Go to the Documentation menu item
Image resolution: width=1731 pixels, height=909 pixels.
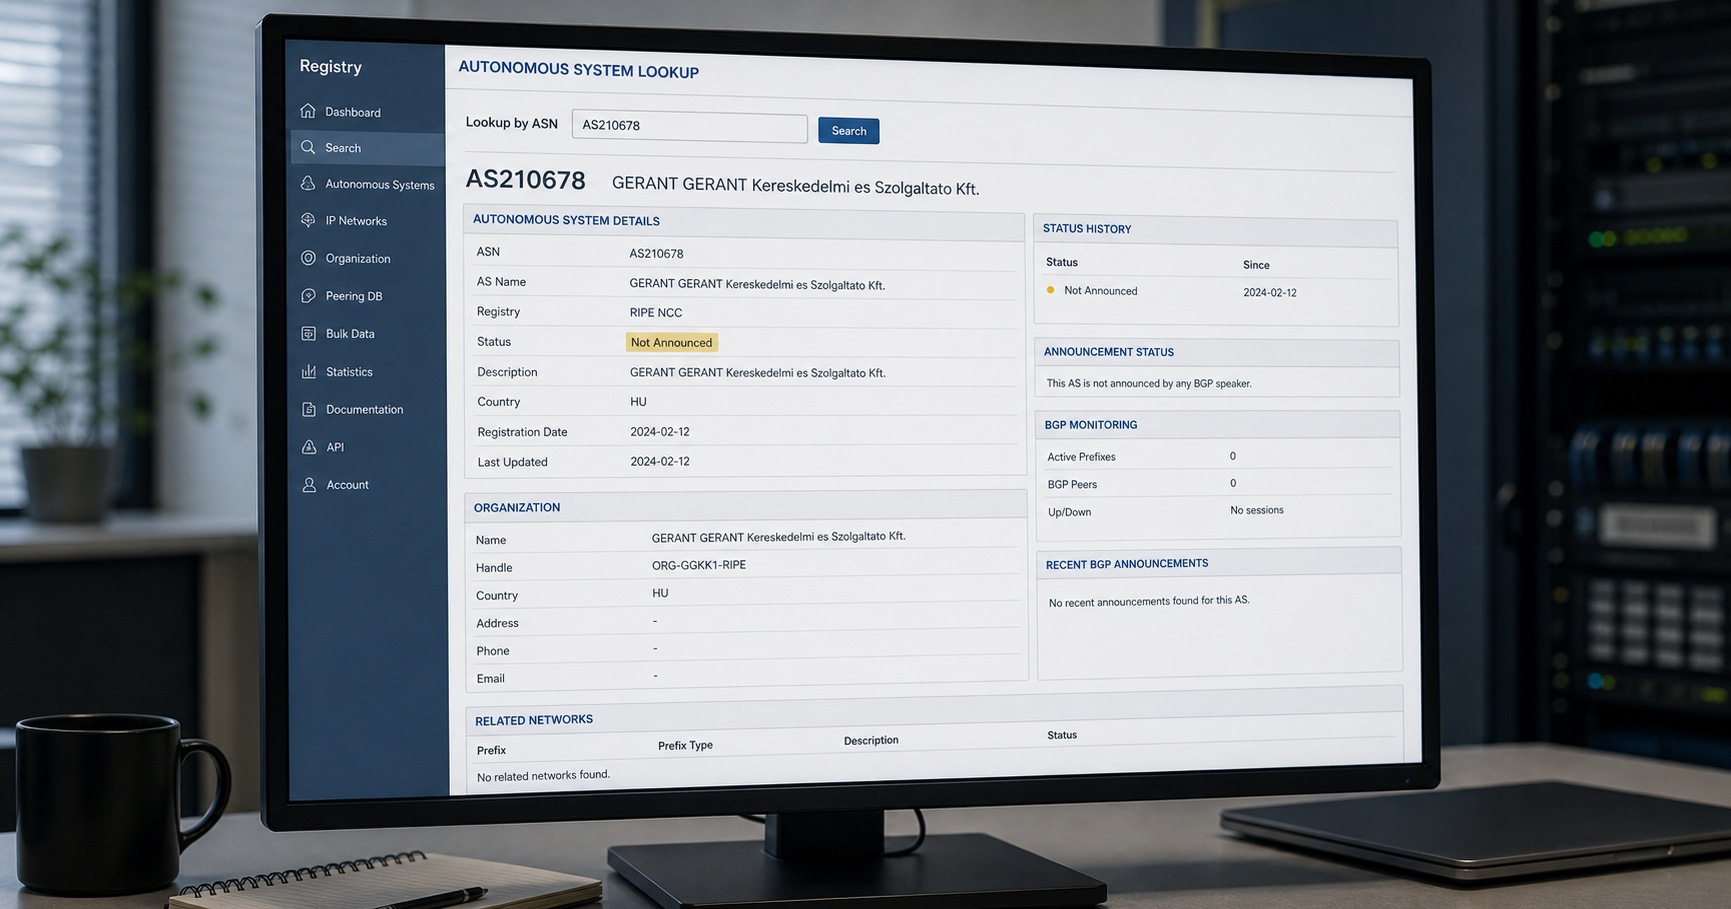(364, 409)
